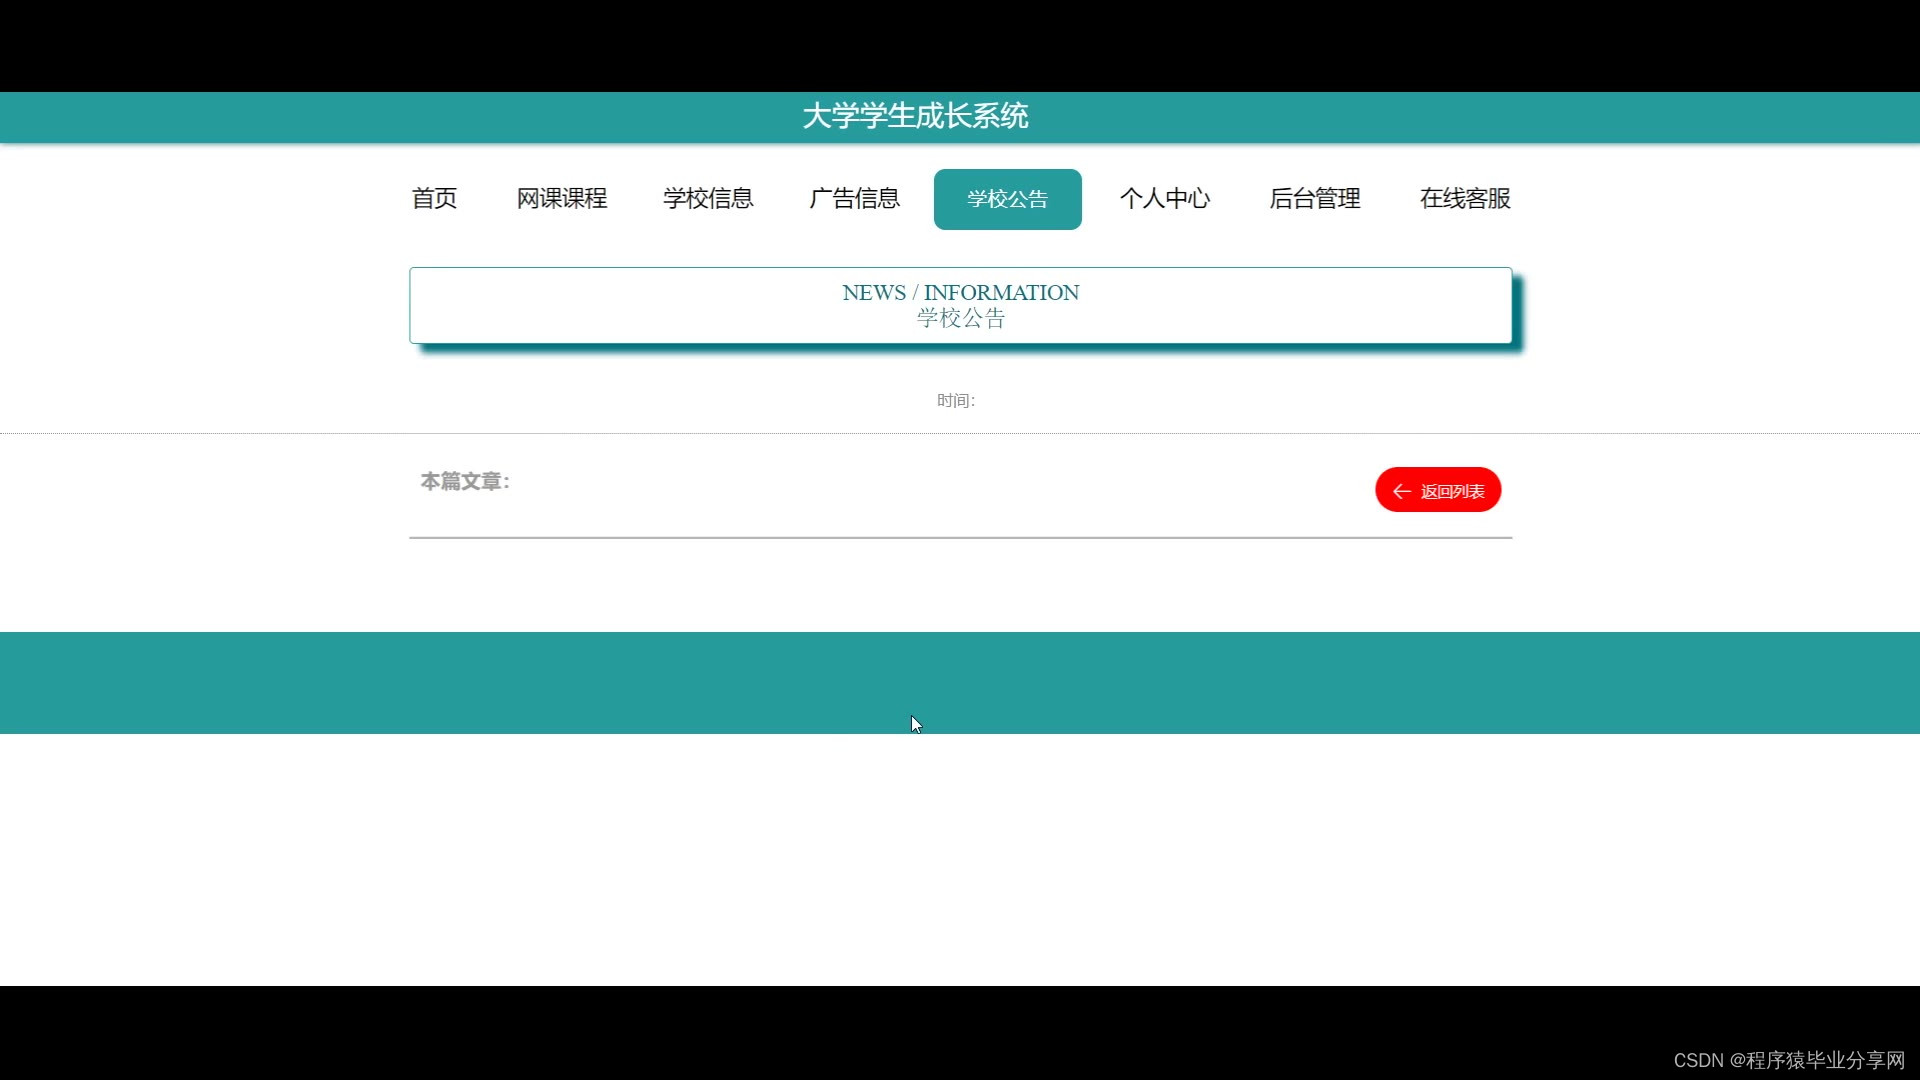
Task: Click the dotted separator line below 时间
Action: (960, 433)
